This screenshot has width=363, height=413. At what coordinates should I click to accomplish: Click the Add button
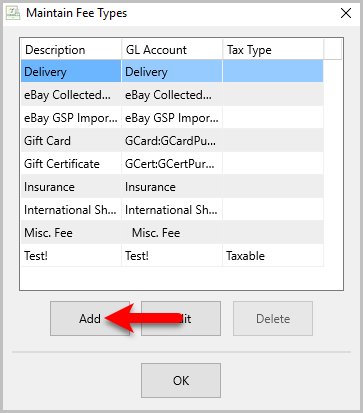tap(90, 318)
